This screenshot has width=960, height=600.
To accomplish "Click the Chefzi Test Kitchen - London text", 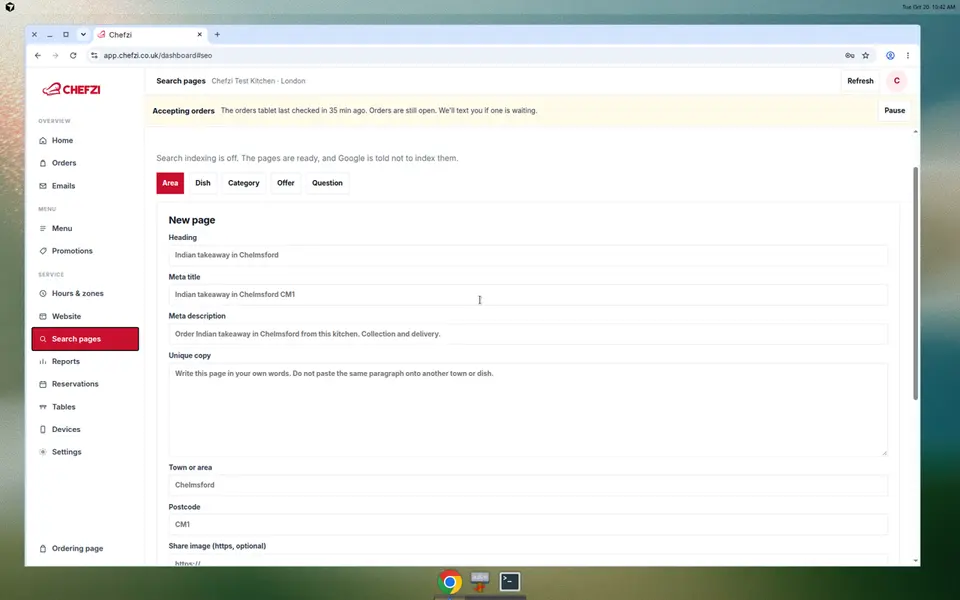I will (x=258, y=81).
